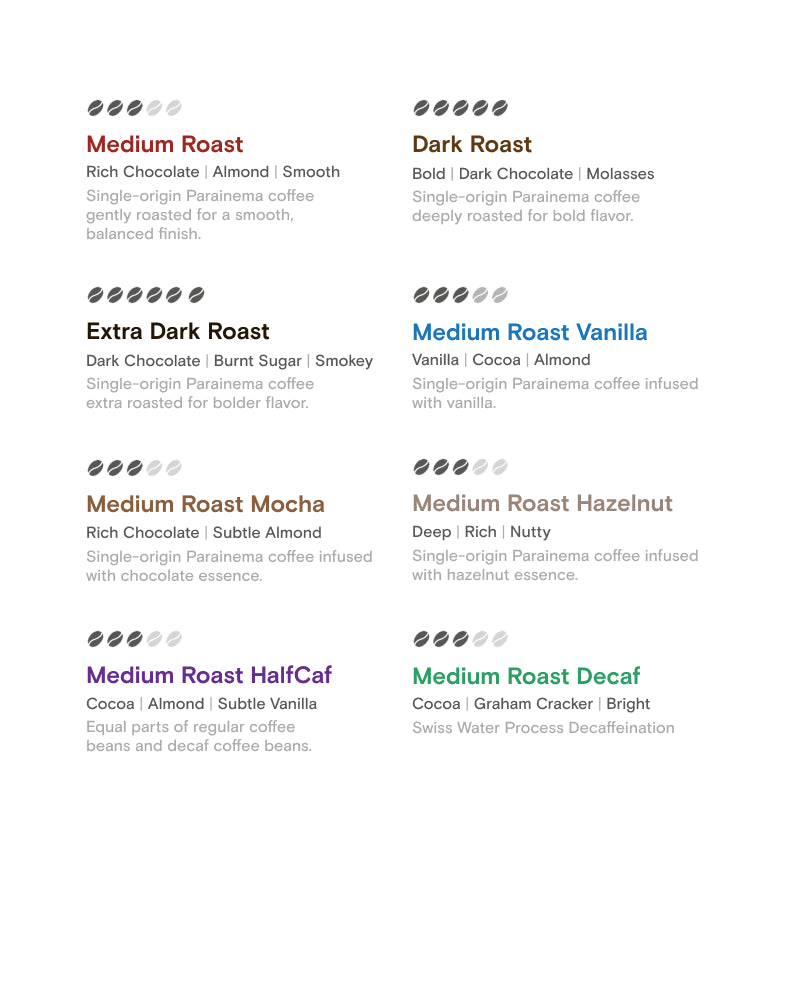Open the Medium Roast Mocha heading
800x1000 pixels.
point(205,504)
